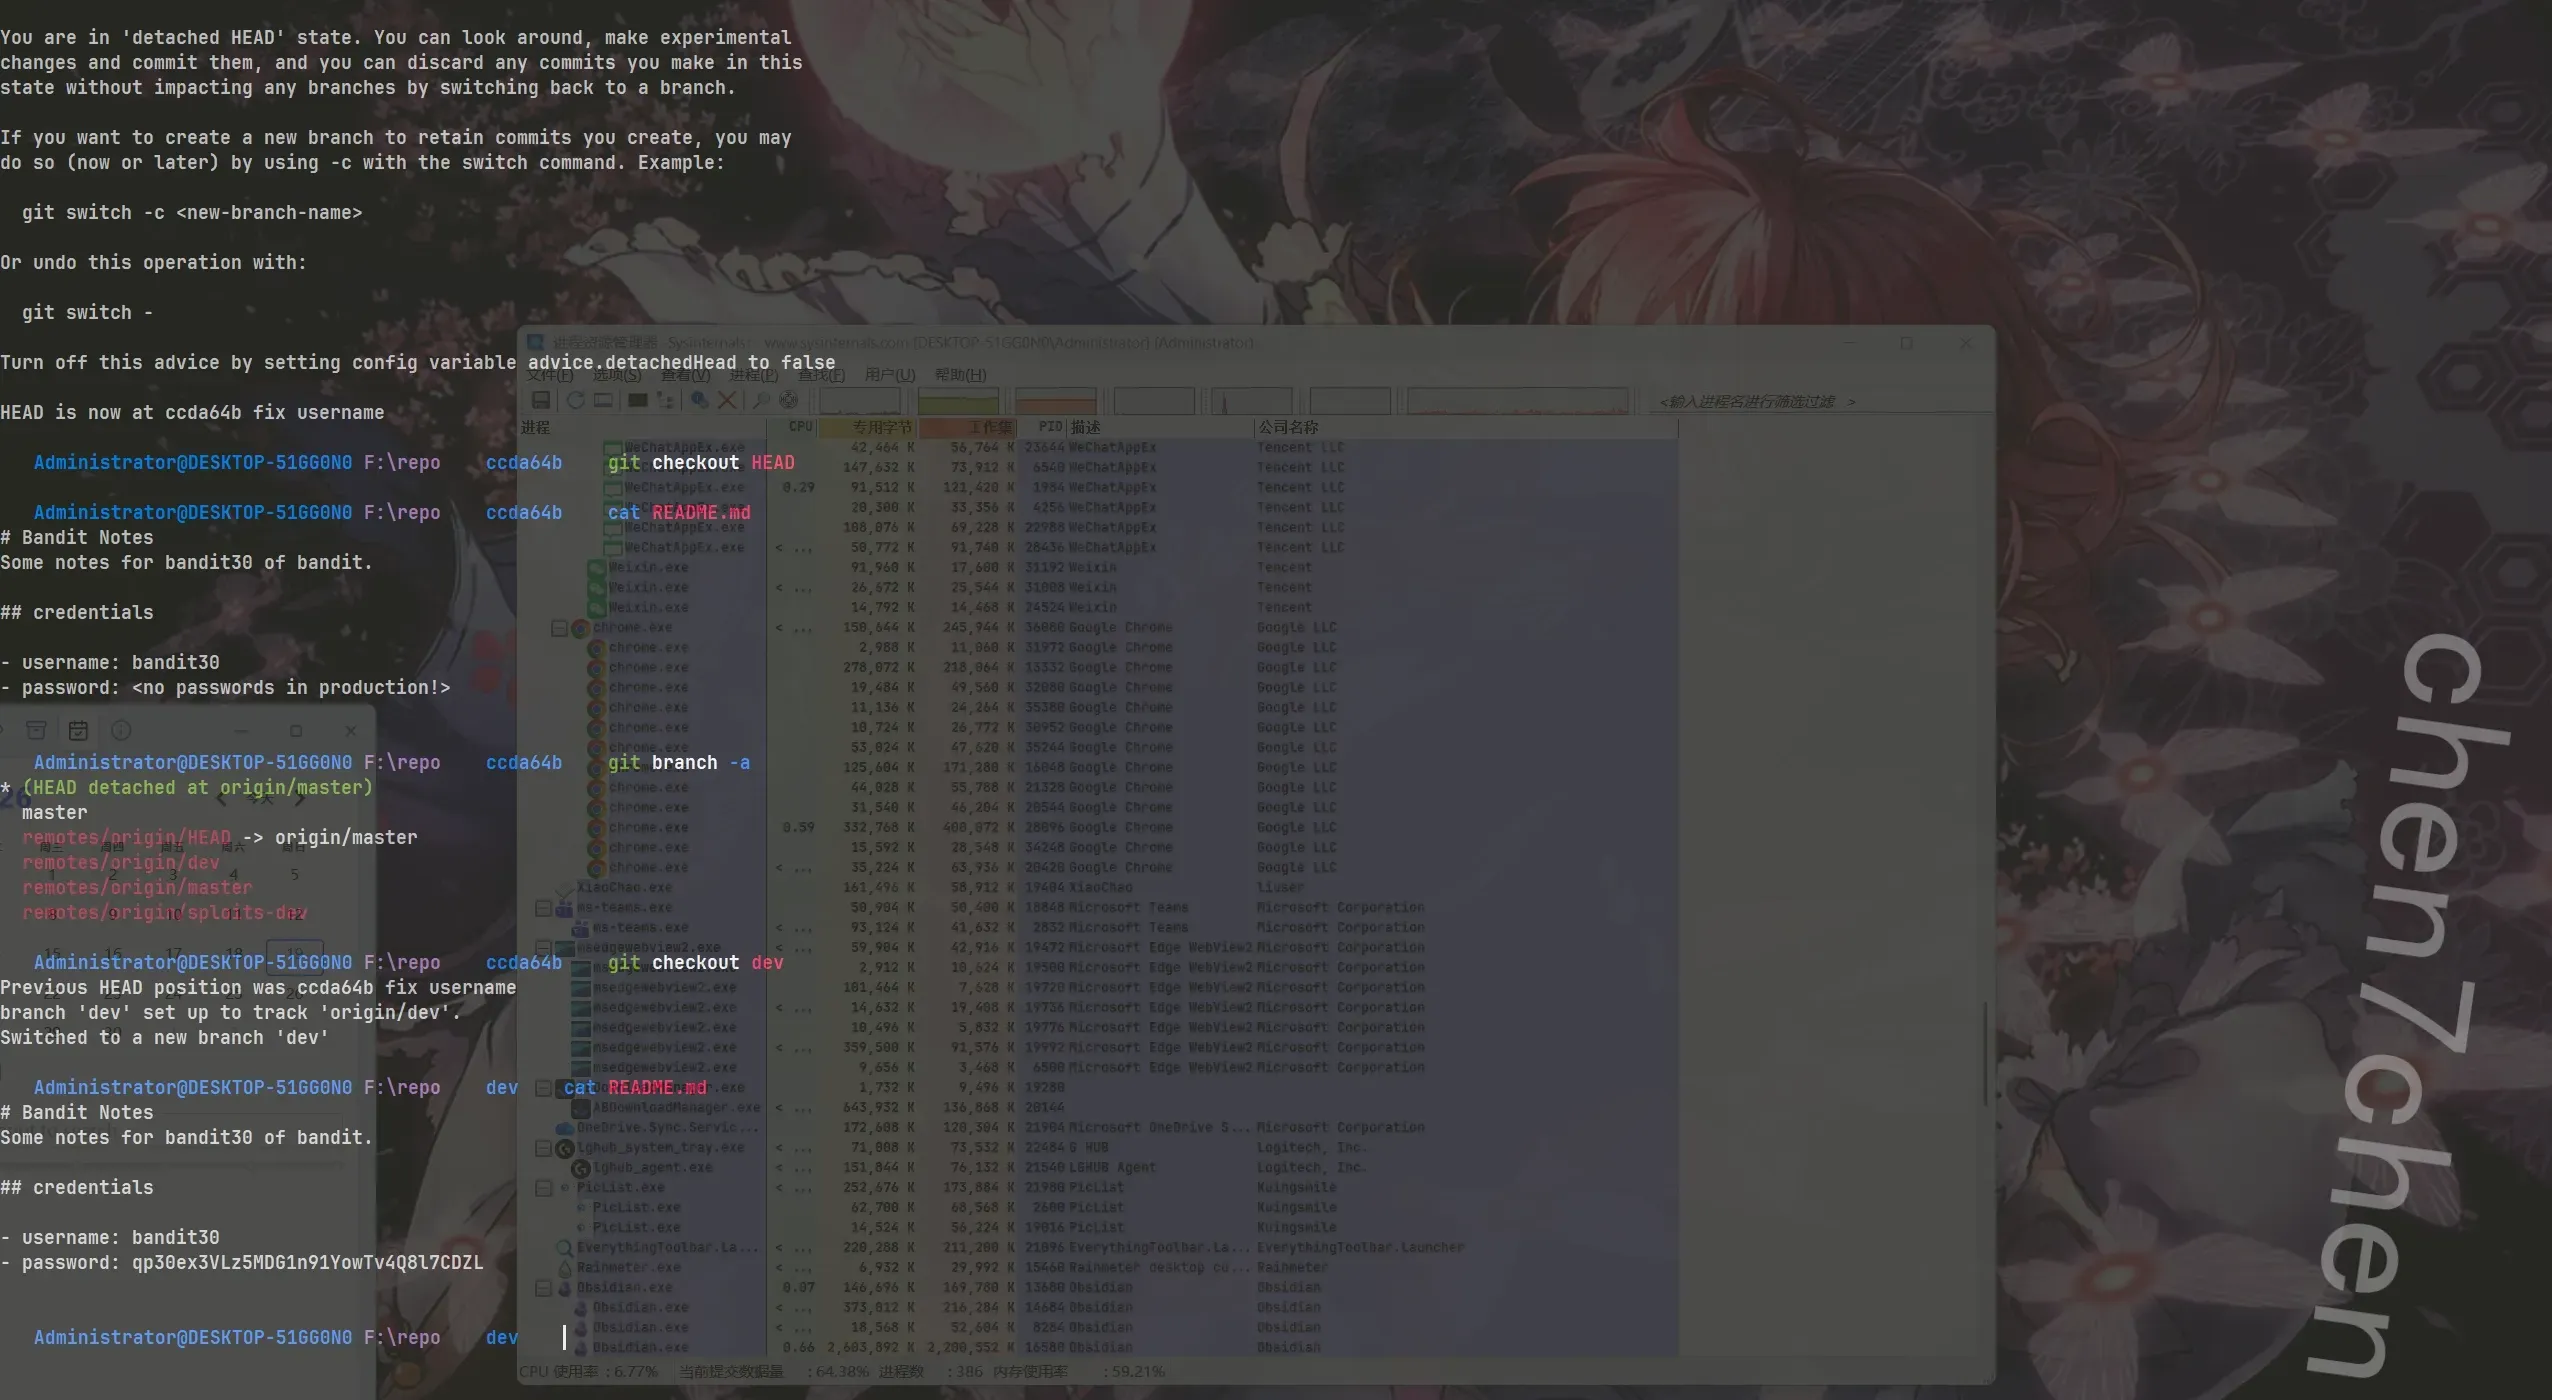Click the Save icon in Process Explorer toolbar

(541, 401)
